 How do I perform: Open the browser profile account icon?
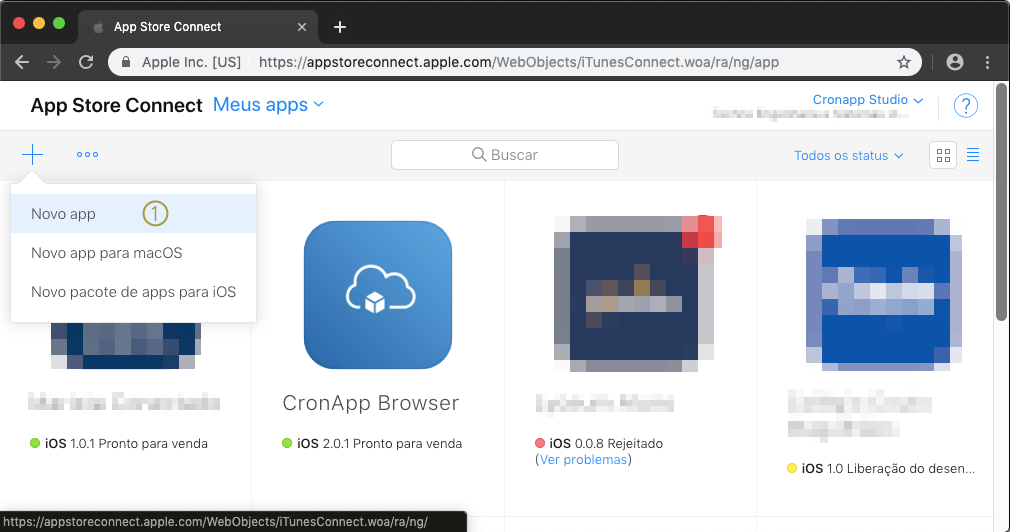[955, 62]
